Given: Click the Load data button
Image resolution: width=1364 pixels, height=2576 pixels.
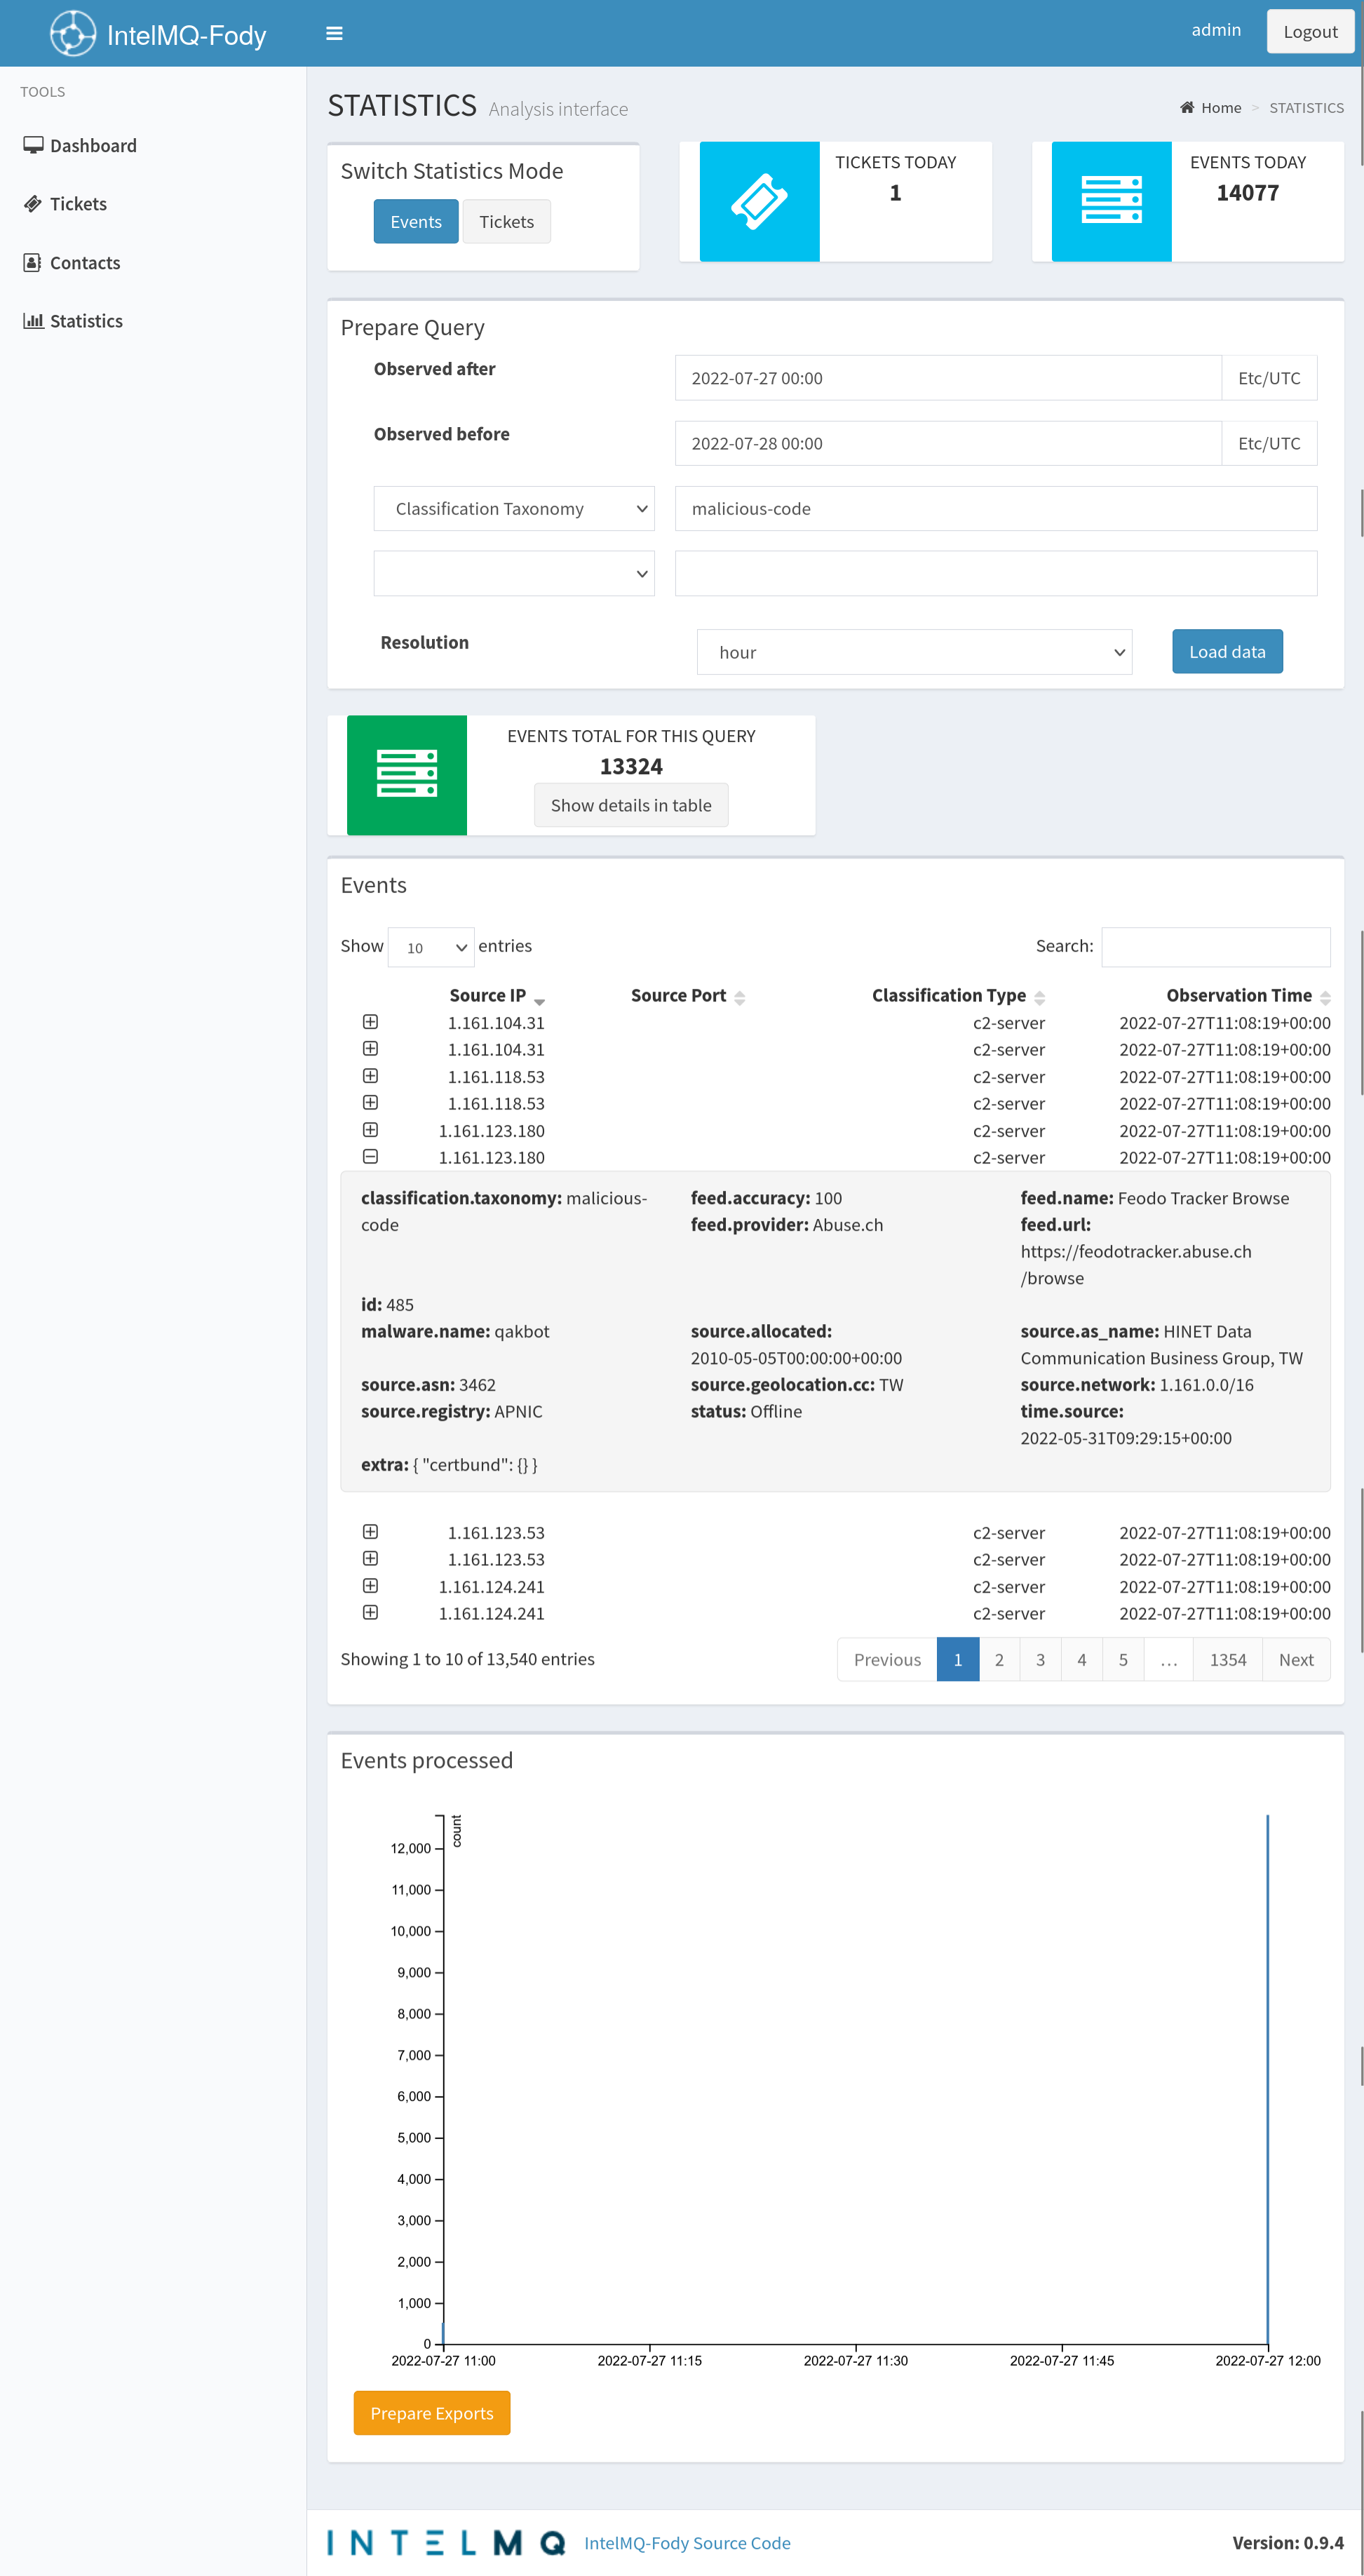Looking at the screenshot, I should tap(1227, 652).
